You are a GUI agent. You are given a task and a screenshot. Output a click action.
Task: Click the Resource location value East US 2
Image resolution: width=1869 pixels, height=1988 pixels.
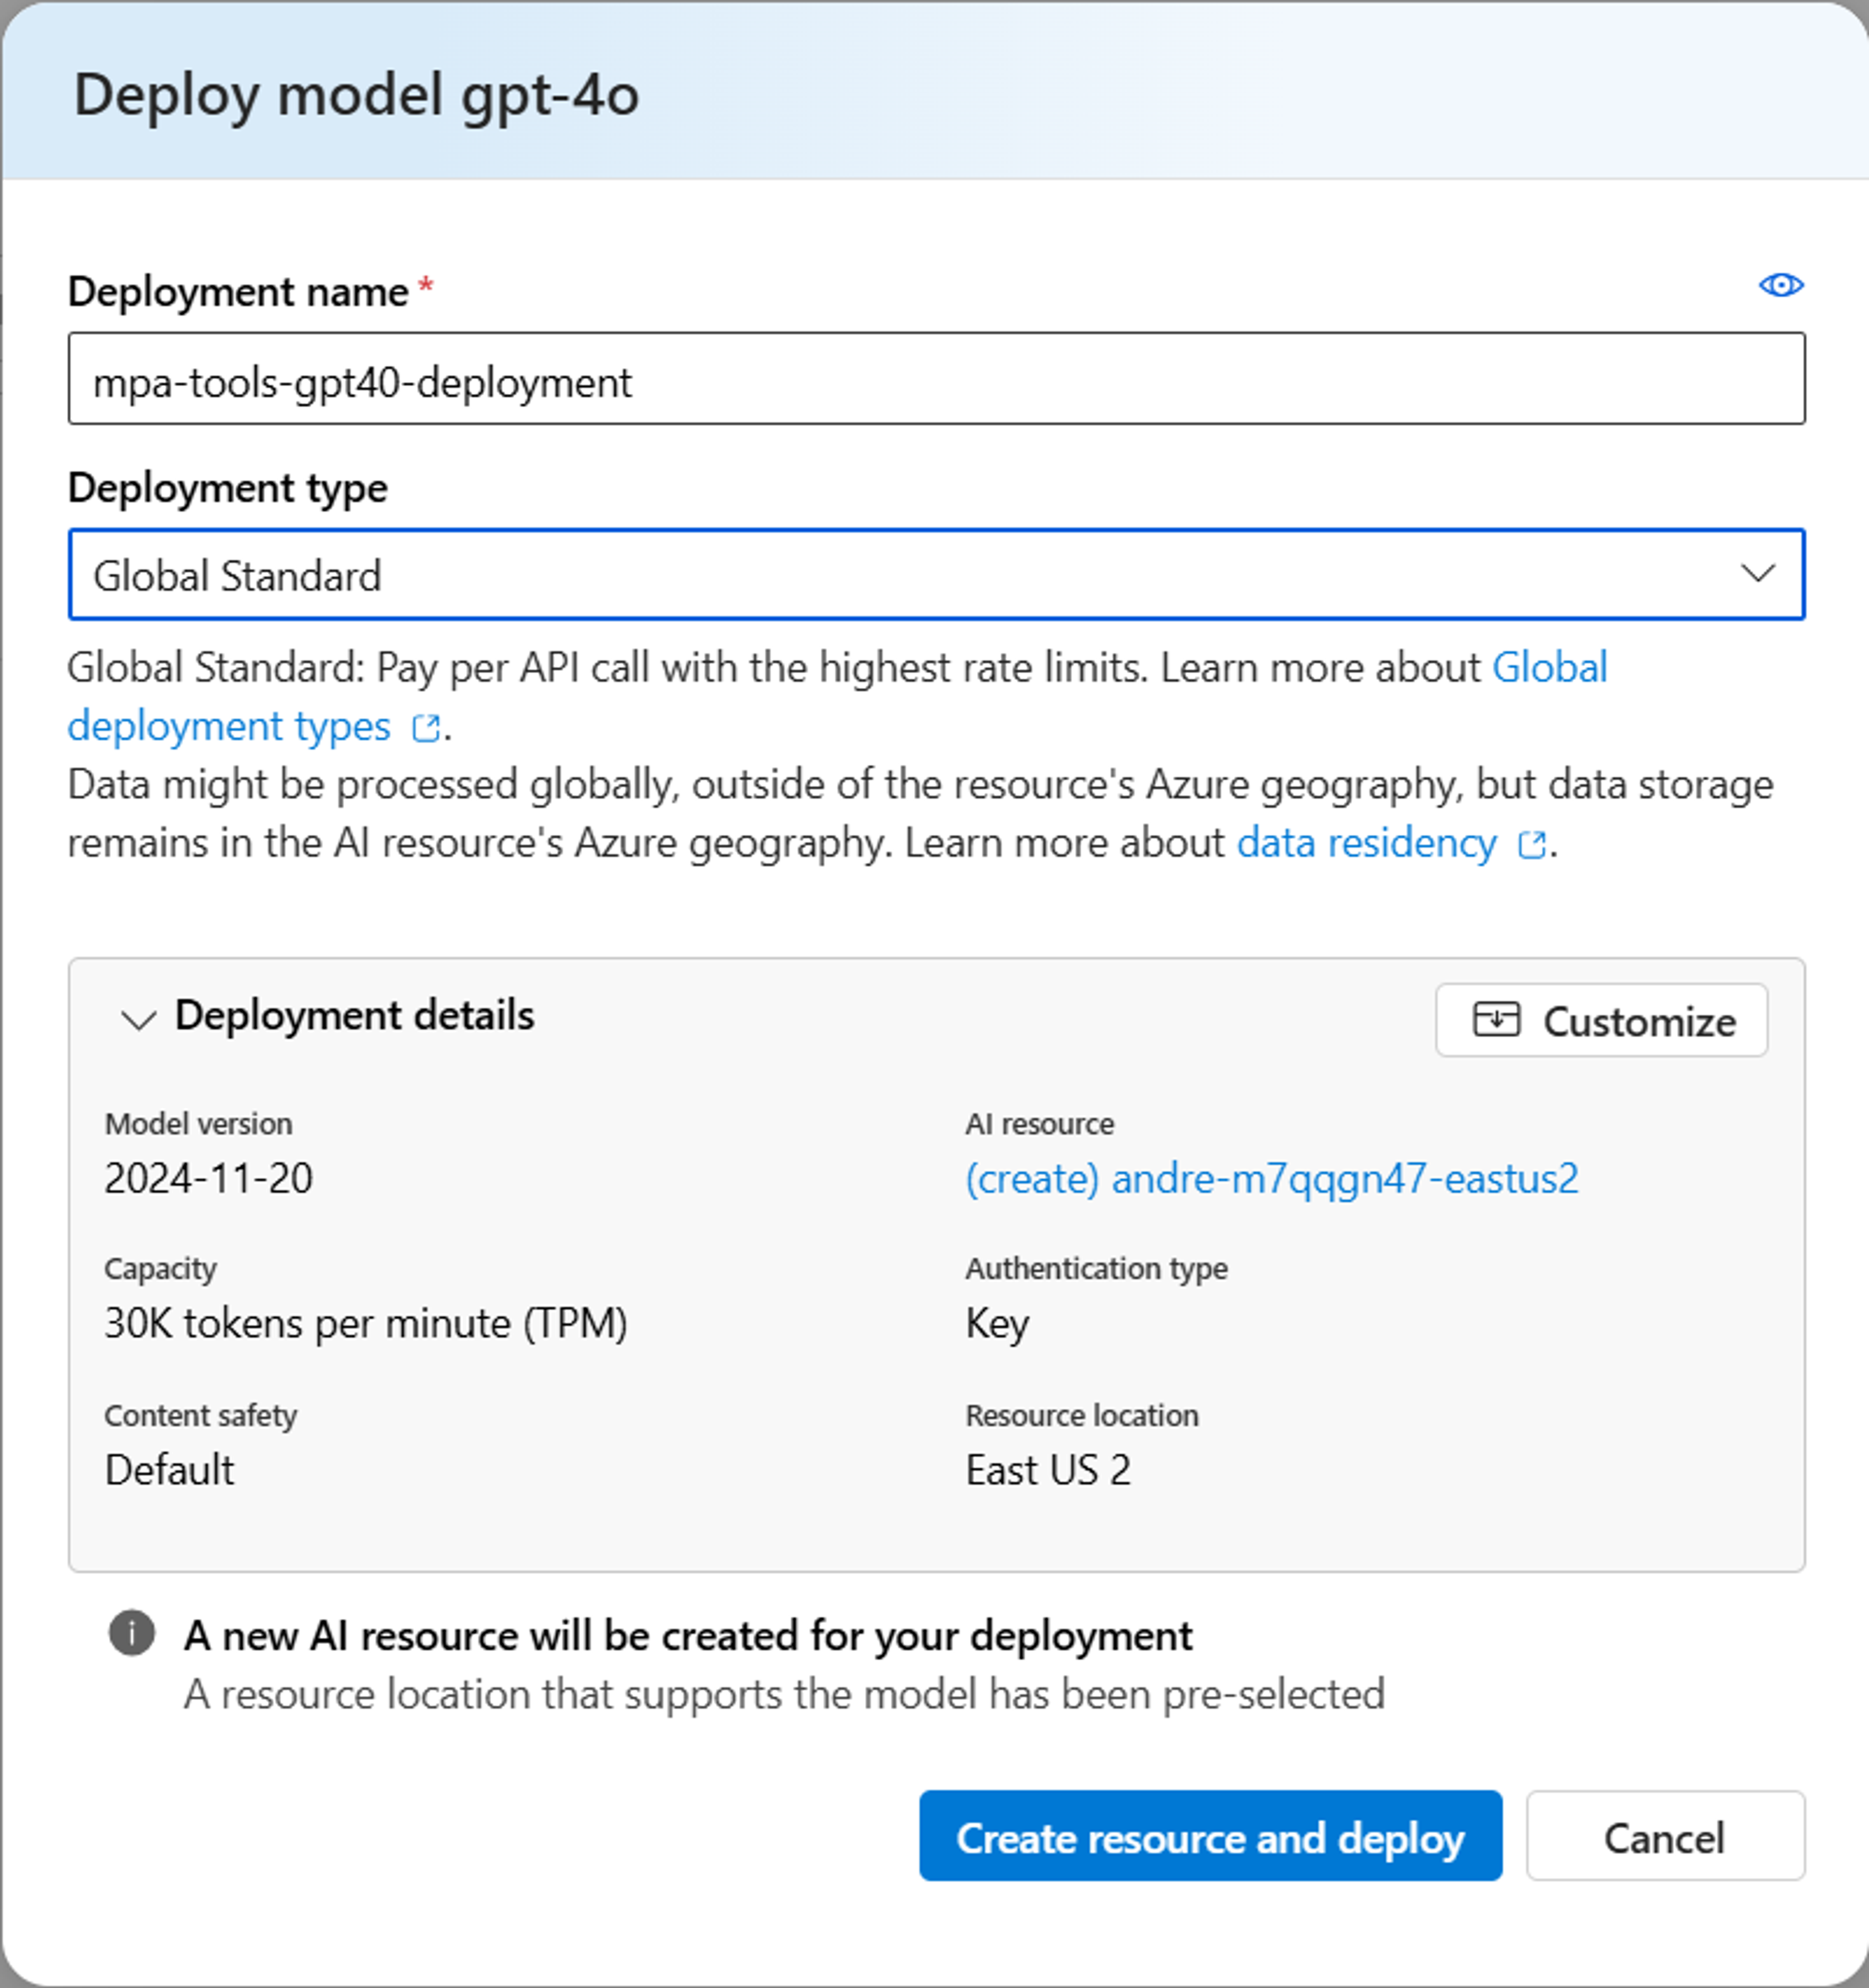pyautogui.click(x=1048, y=1471)
